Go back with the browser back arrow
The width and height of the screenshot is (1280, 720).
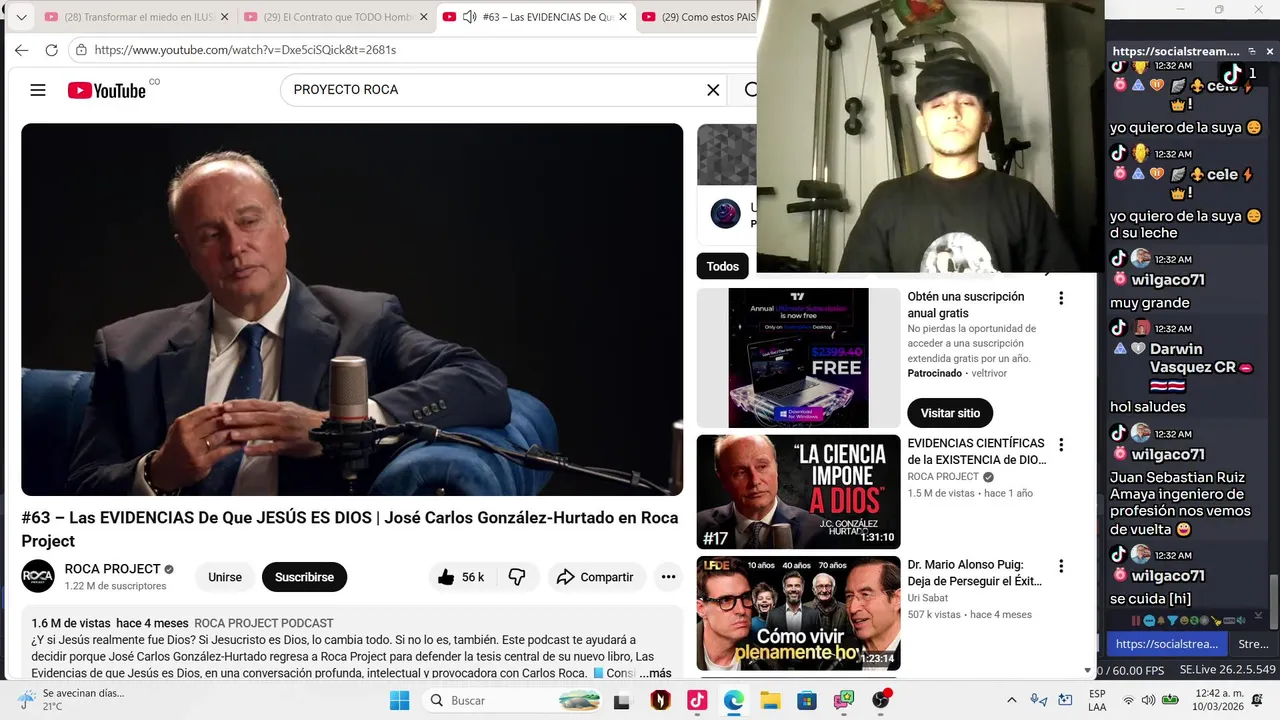coord(22,50)
